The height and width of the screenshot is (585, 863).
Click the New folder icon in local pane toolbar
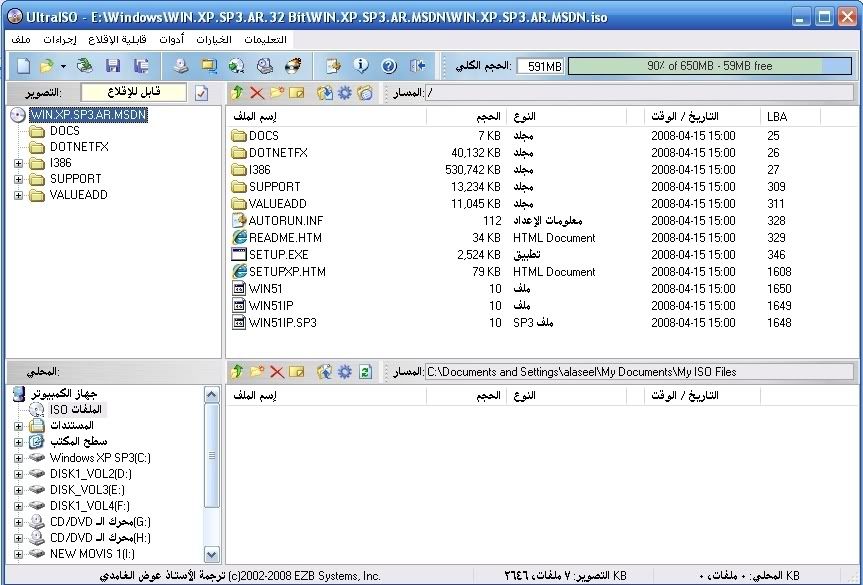257,371
